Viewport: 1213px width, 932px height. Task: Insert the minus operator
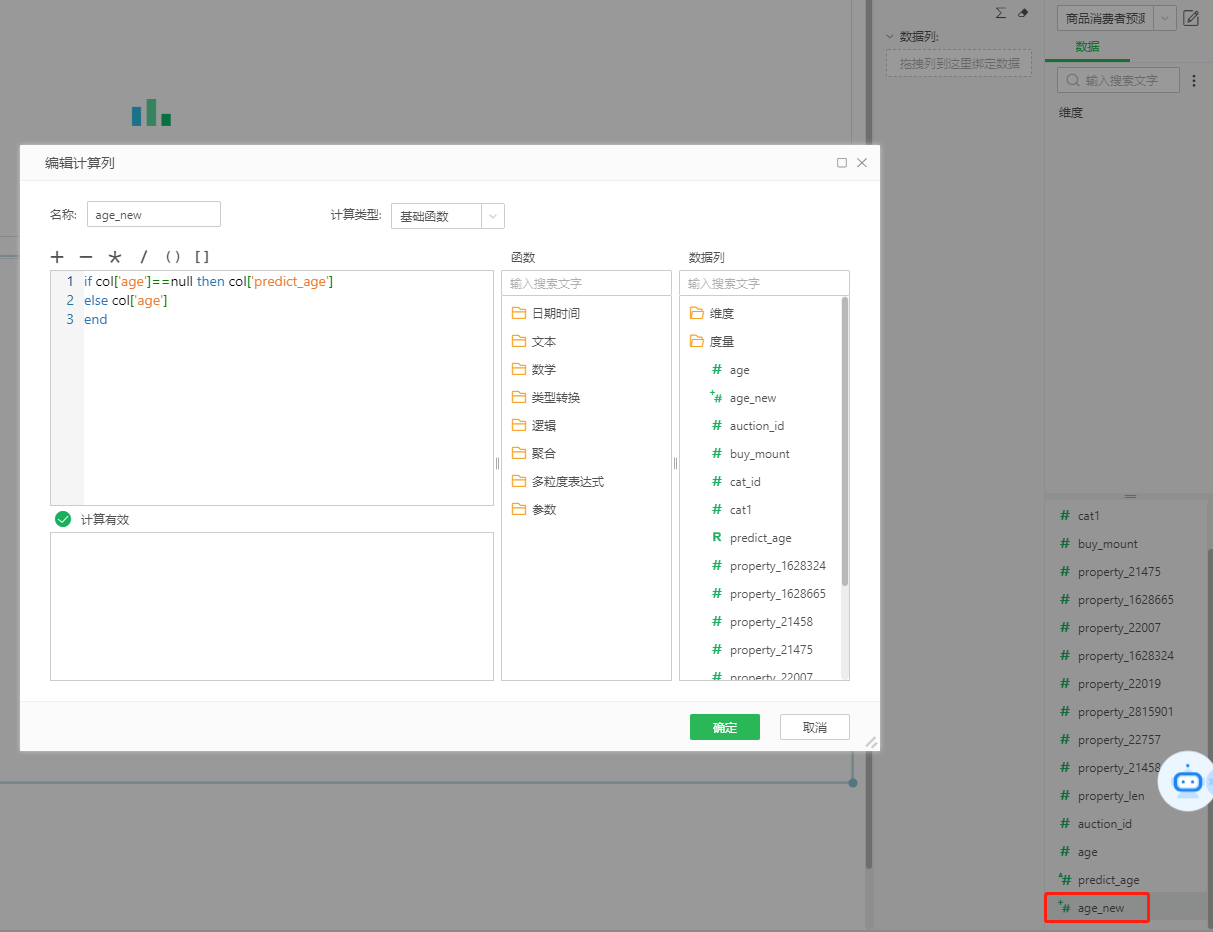[x=86, y=257]
